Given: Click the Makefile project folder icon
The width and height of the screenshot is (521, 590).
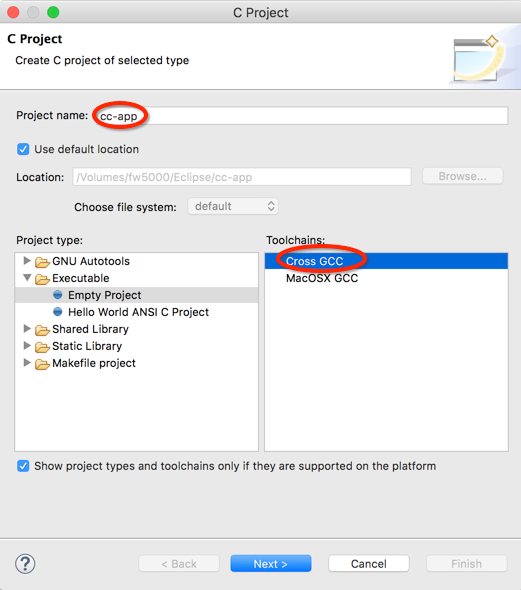Looking at the screenshot, I should (42, 364).
